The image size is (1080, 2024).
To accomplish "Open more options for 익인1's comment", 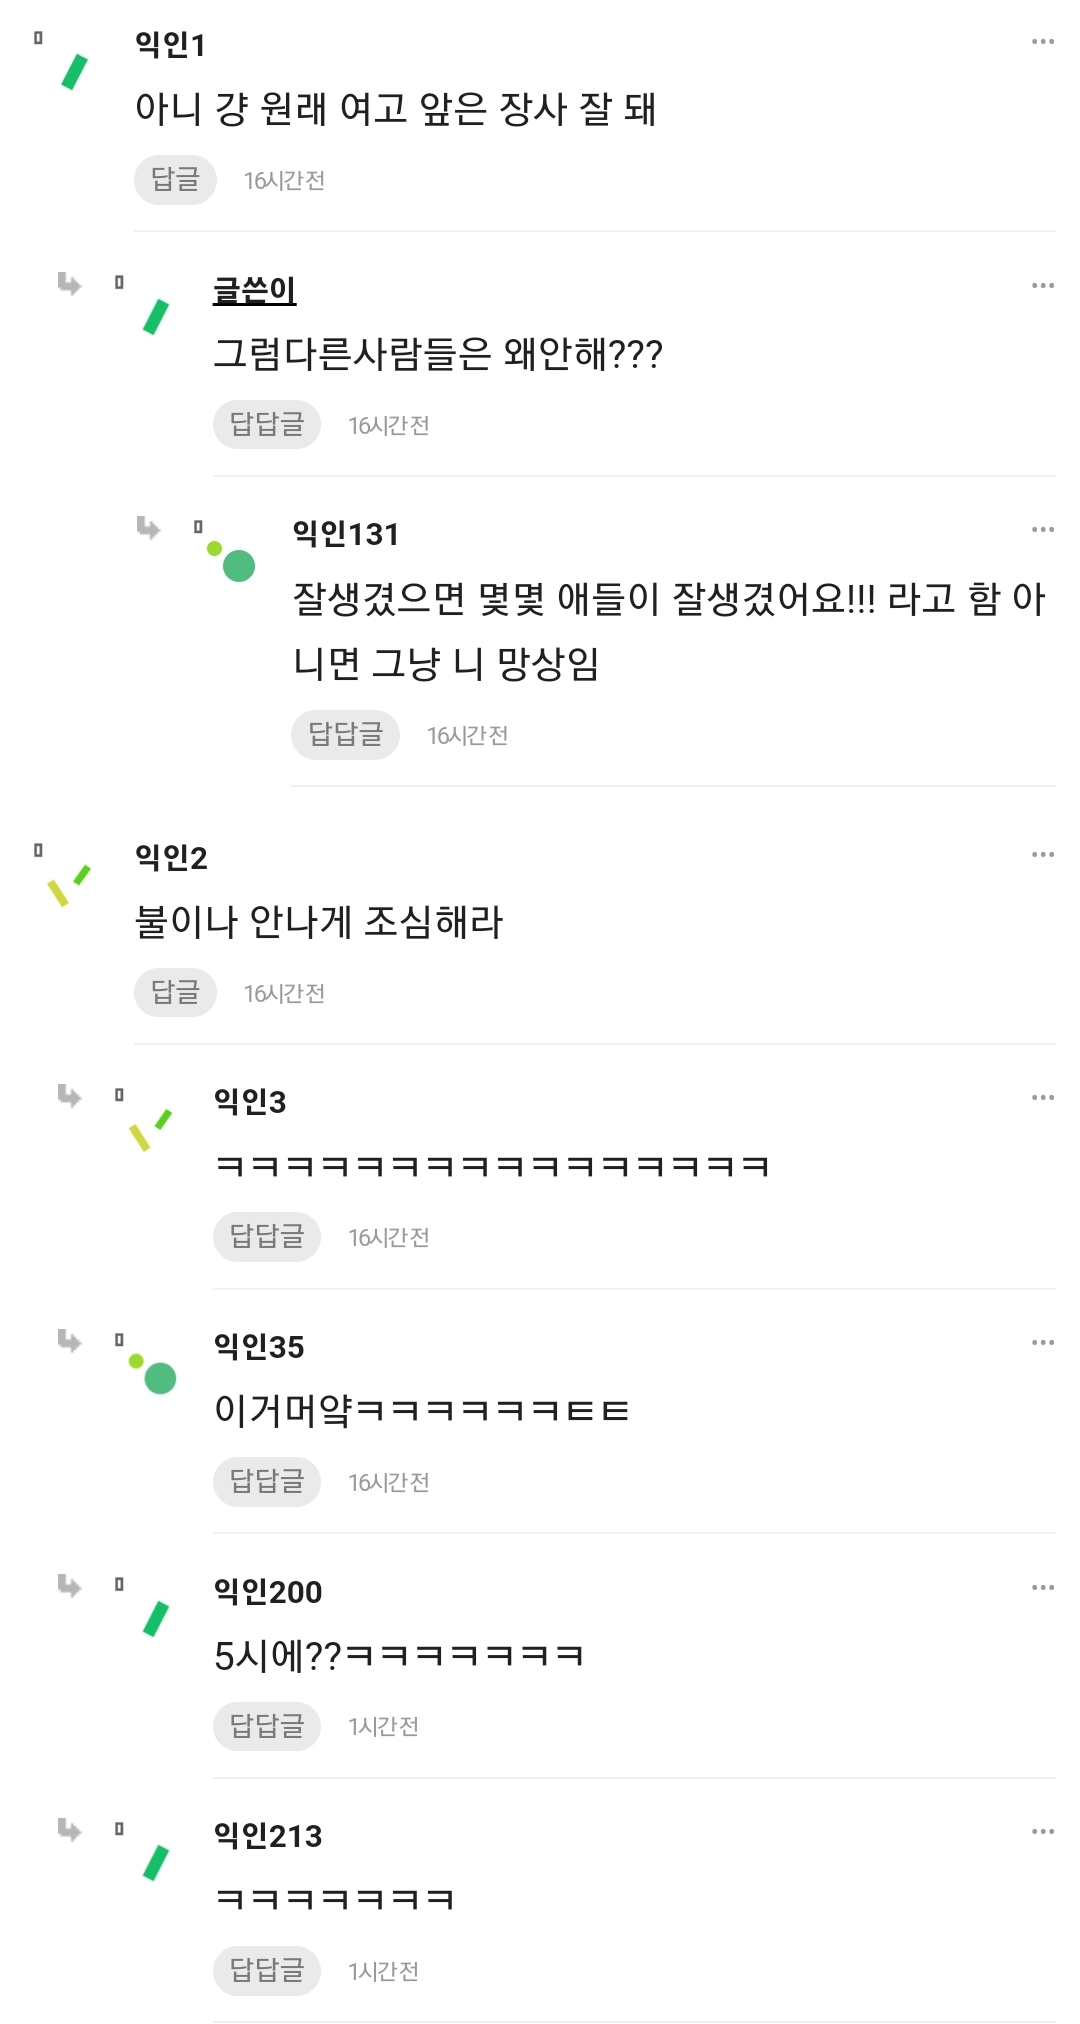I will 1042,42.
